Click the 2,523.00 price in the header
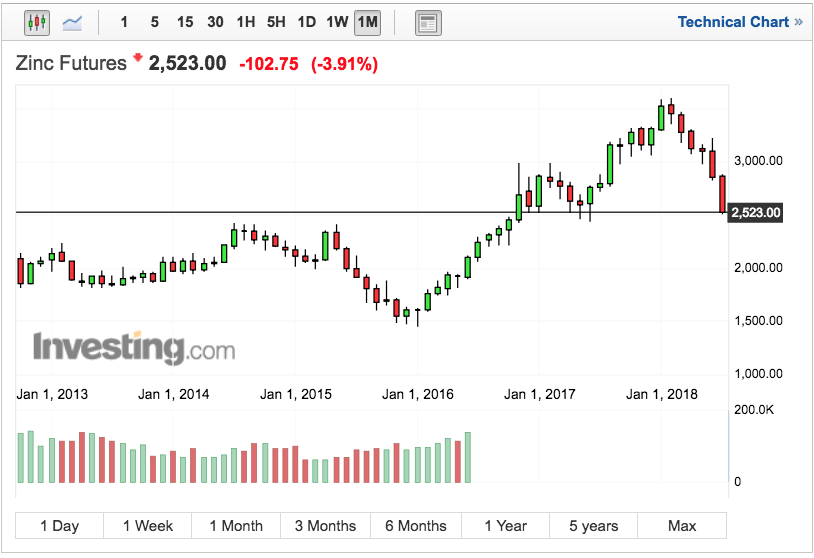Image resolution: width=814 pixels, height=558 pixels. click(187, 63)
